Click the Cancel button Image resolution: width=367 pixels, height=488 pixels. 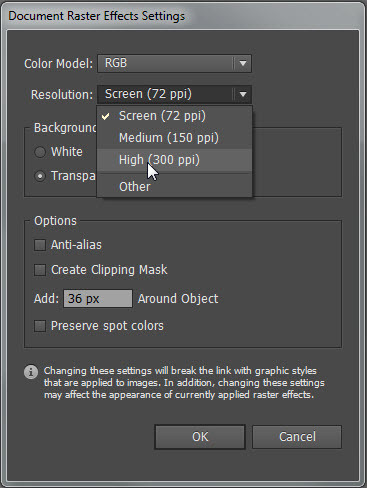297,437
